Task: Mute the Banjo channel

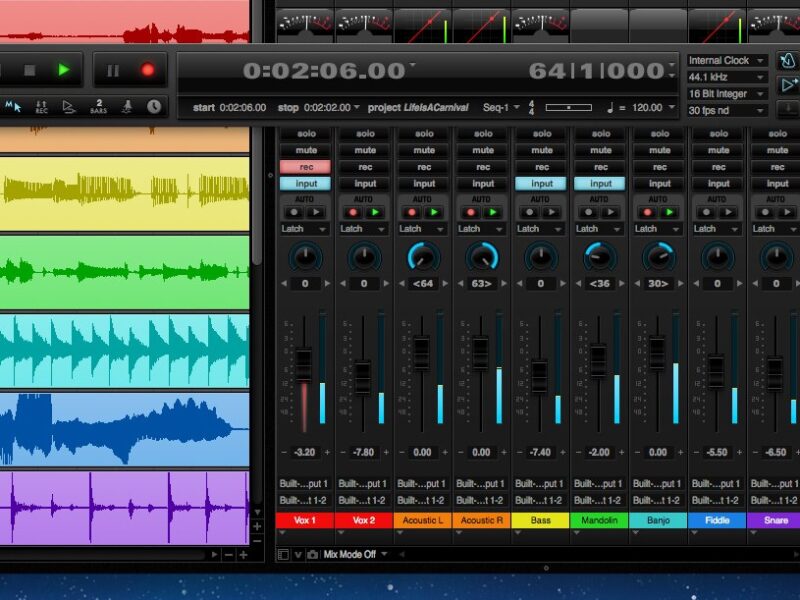Action: (x=659, y=150)
